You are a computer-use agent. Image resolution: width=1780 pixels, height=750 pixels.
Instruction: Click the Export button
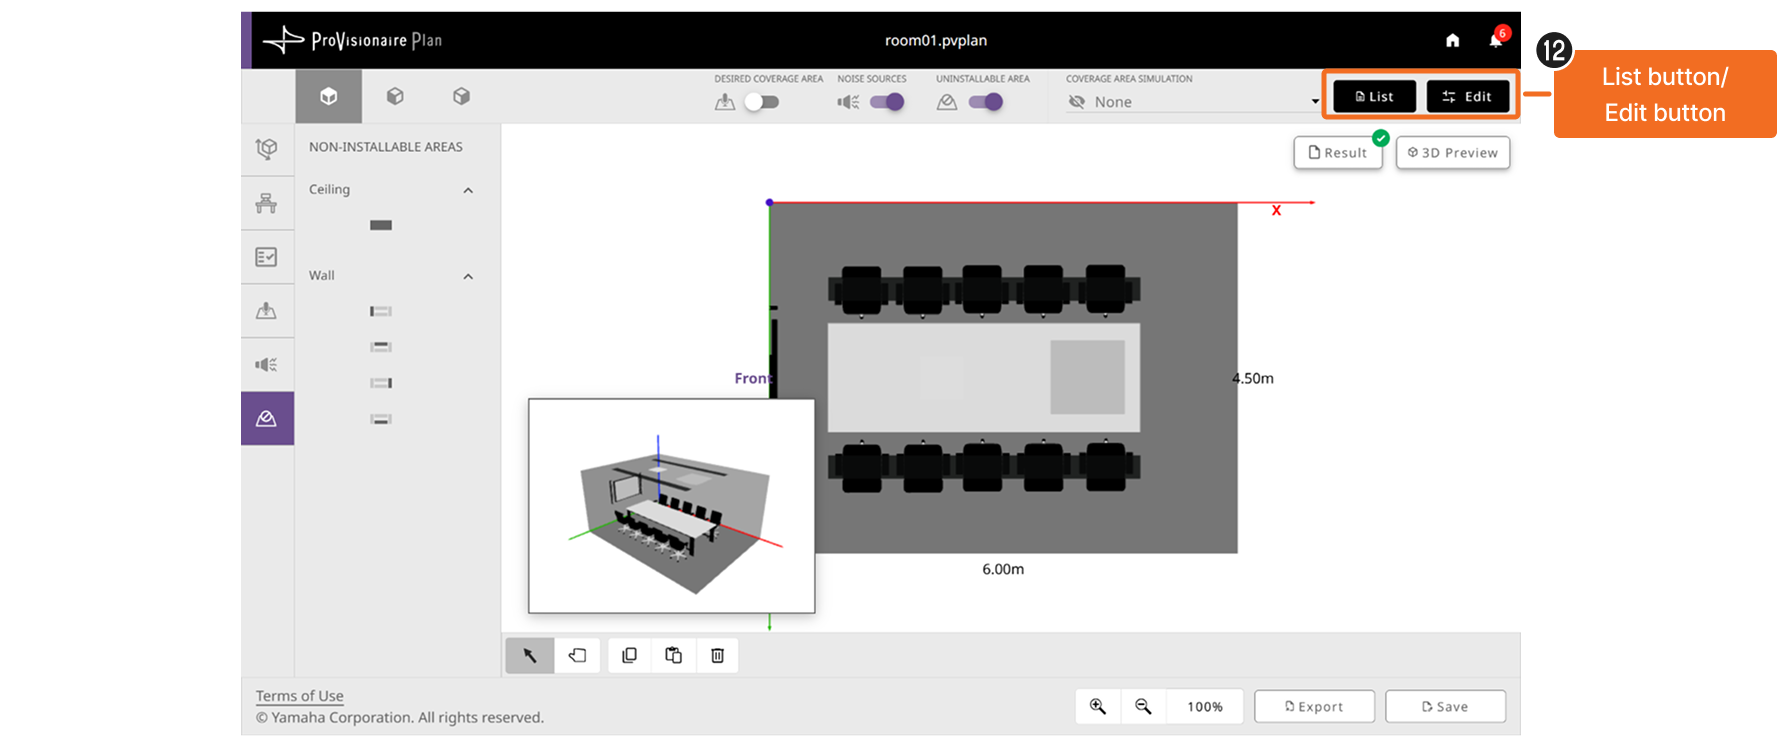[x=1314, y=707]
